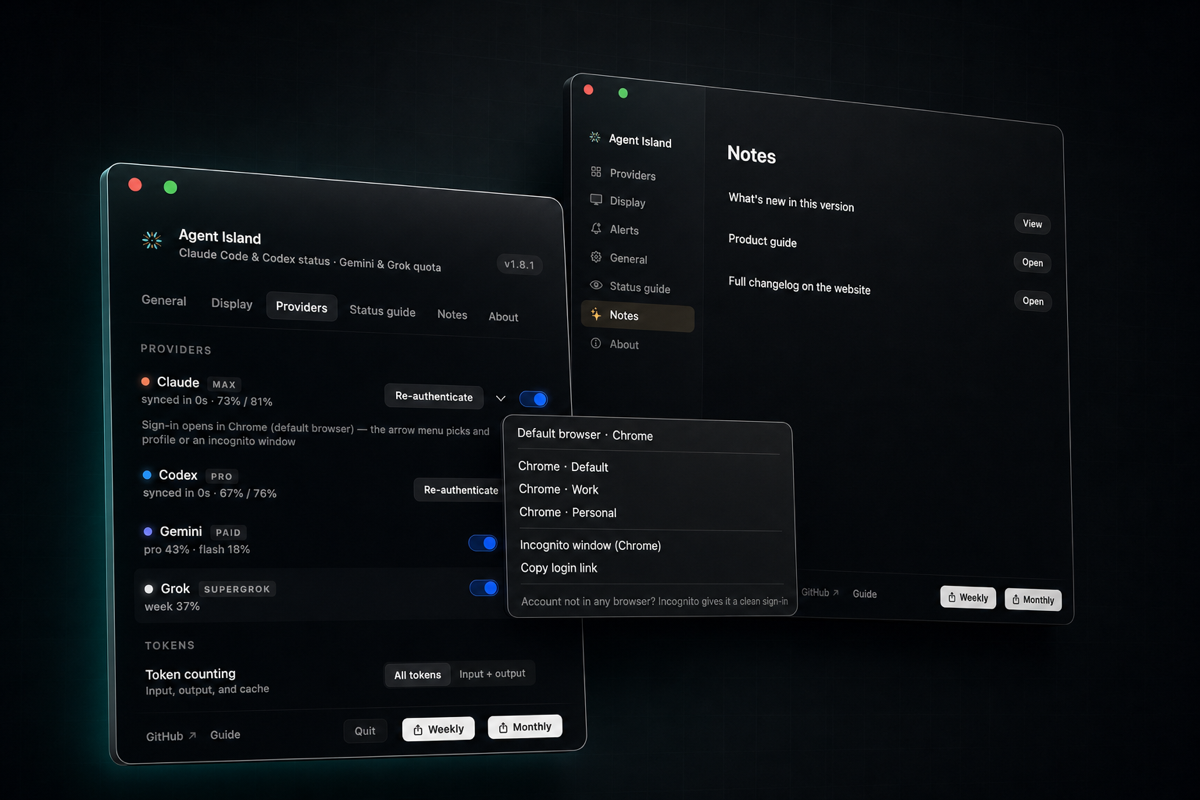This screenshot has width=1200, height=800.
Task: Click the text 'synced in 0s · 73% / 81%'
Action: (x=207, y=400)
